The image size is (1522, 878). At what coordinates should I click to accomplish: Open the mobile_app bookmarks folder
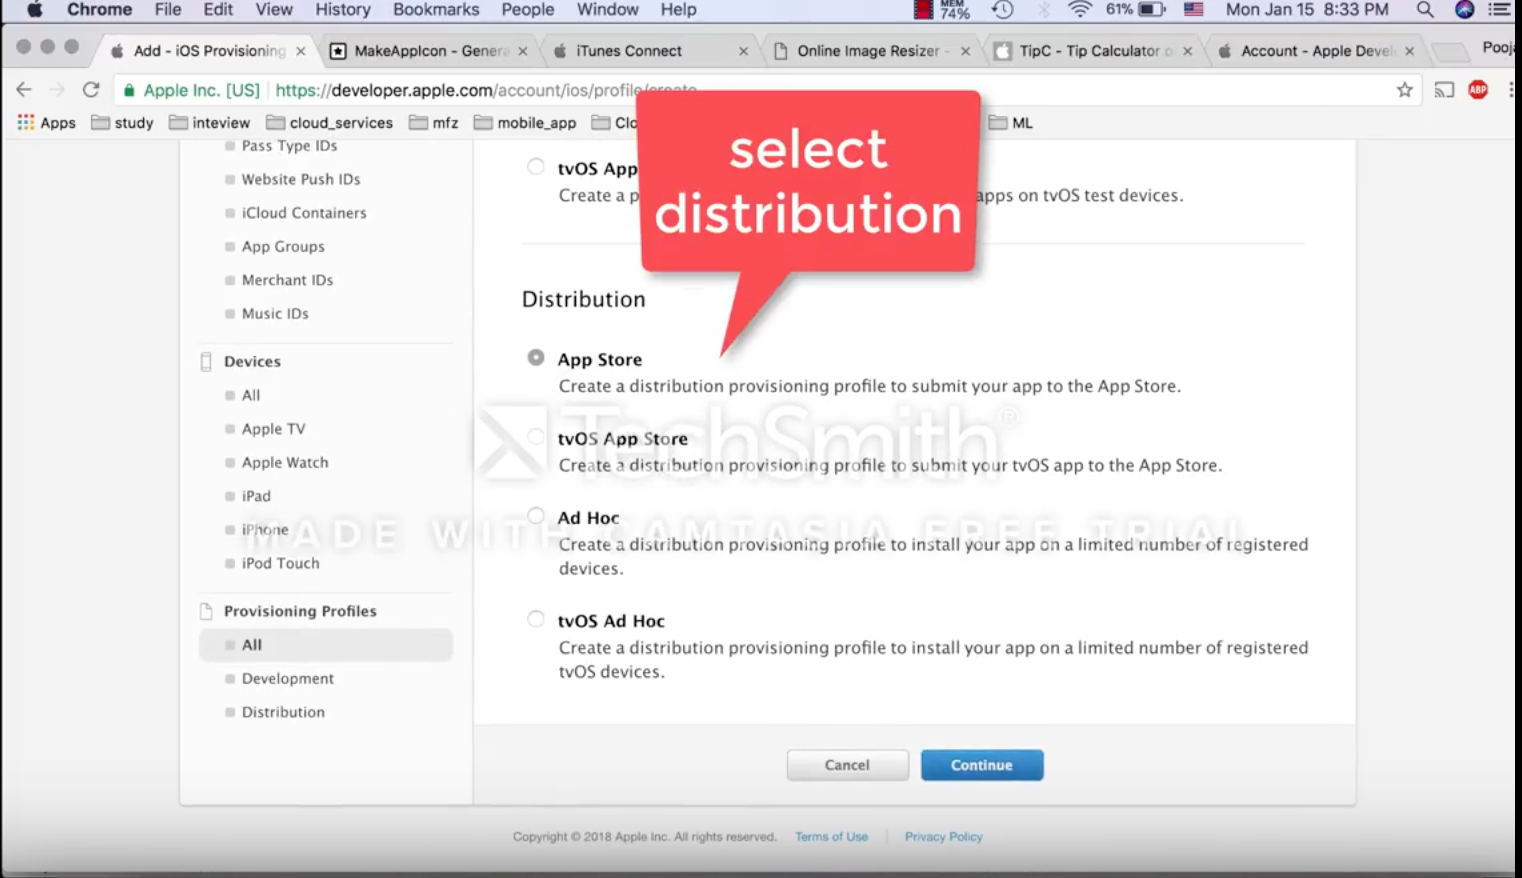click(525, 122)
